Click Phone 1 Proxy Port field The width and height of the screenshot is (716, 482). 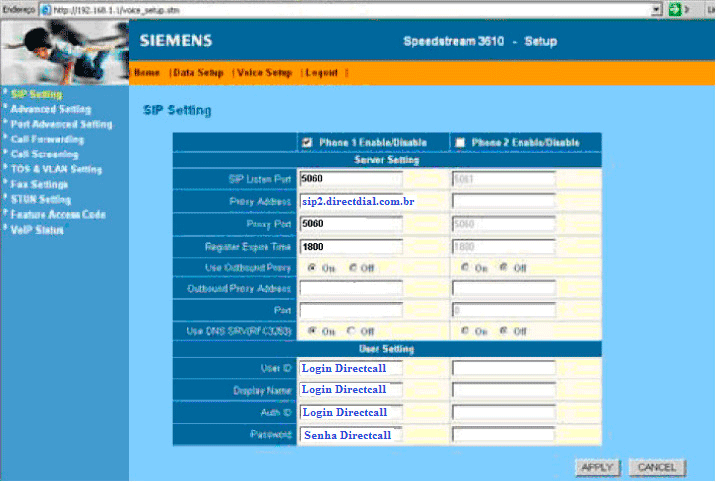(351, 224)
